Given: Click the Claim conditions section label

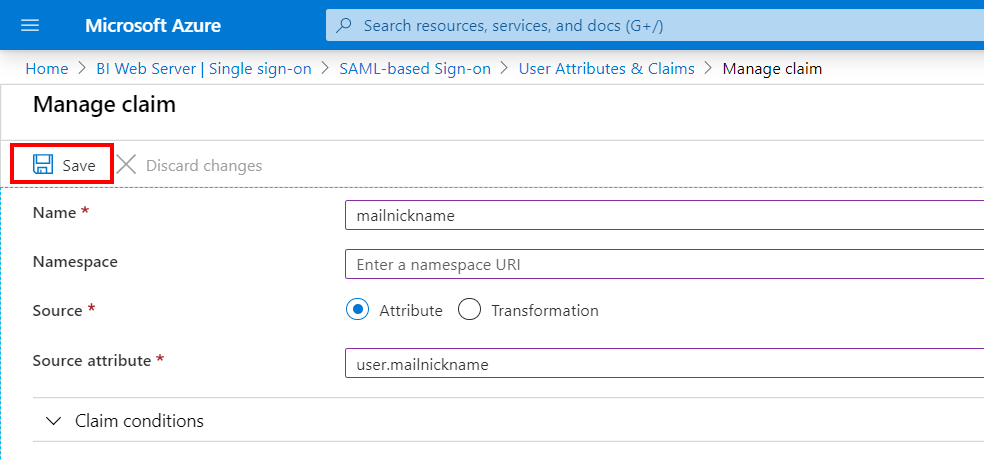Looking at the screenshot, I should pos(139,421).
